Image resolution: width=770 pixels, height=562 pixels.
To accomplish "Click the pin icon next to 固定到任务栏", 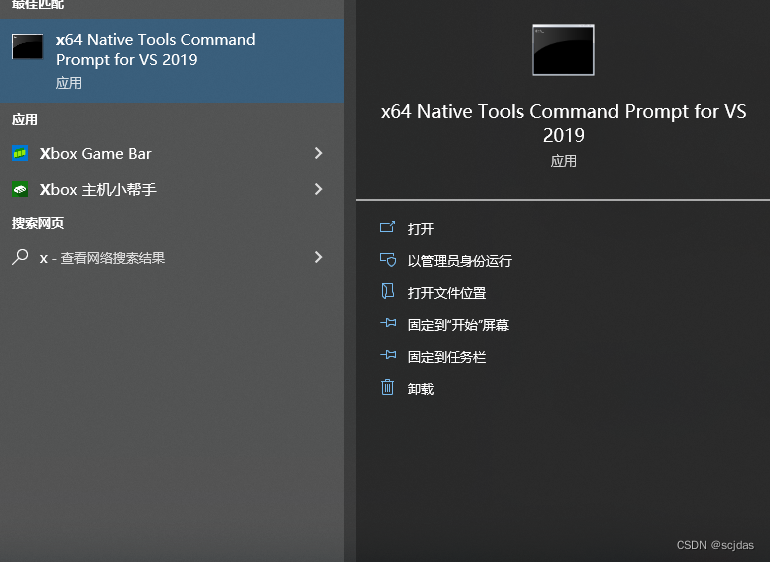I will 388,355.
